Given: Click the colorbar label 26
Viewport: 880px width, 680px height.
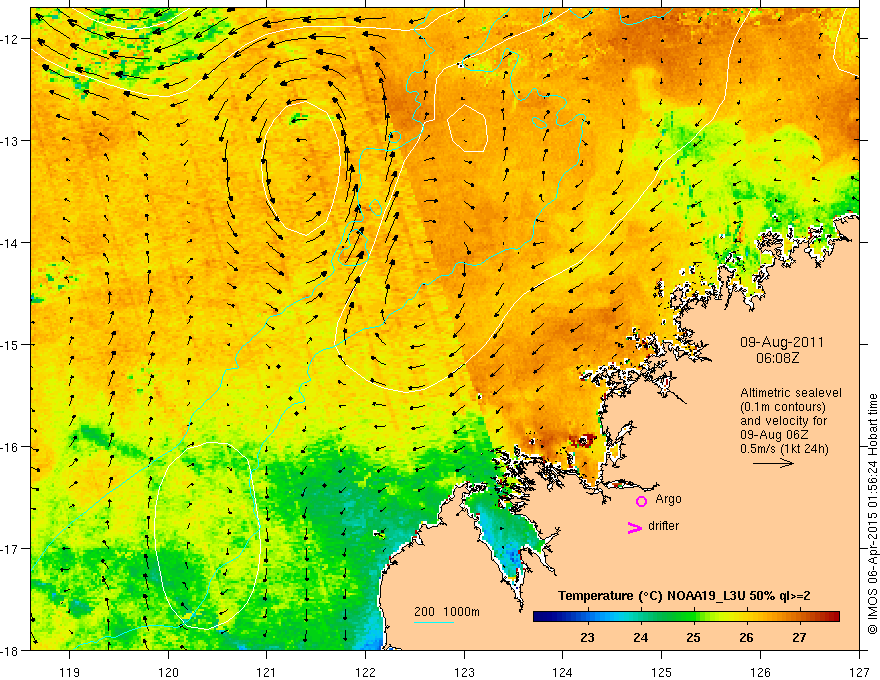Looking at the screenshot, I should 746,638.
